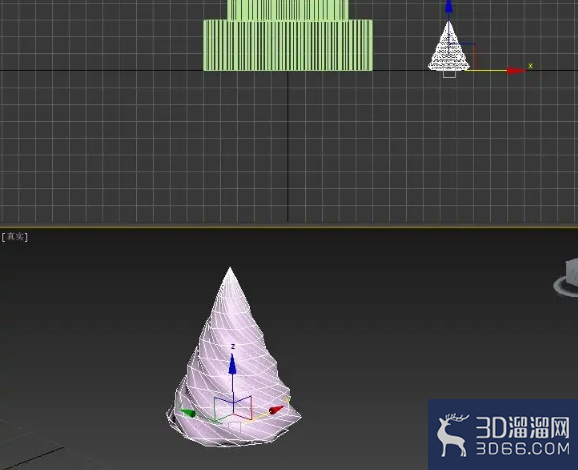
Task: Select the green stepped cylinder object
Action: pos(288,45)
